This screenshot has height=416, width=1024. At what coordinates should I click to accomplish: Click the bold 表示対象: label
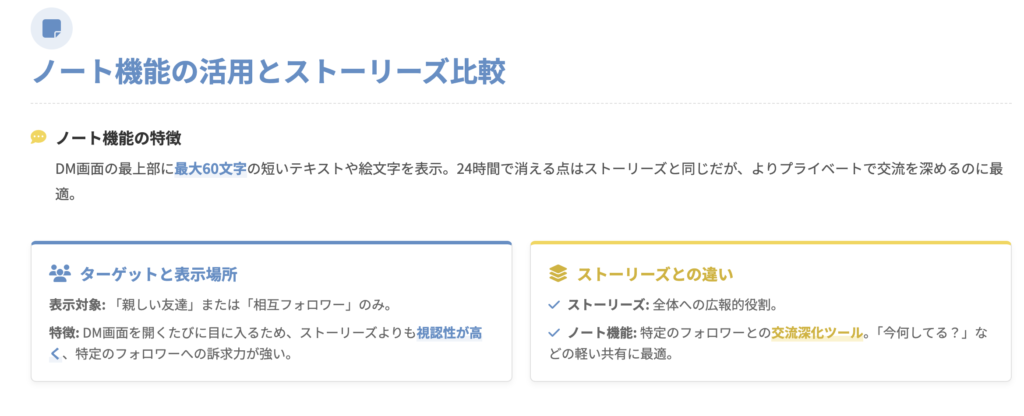click(76, 304)
